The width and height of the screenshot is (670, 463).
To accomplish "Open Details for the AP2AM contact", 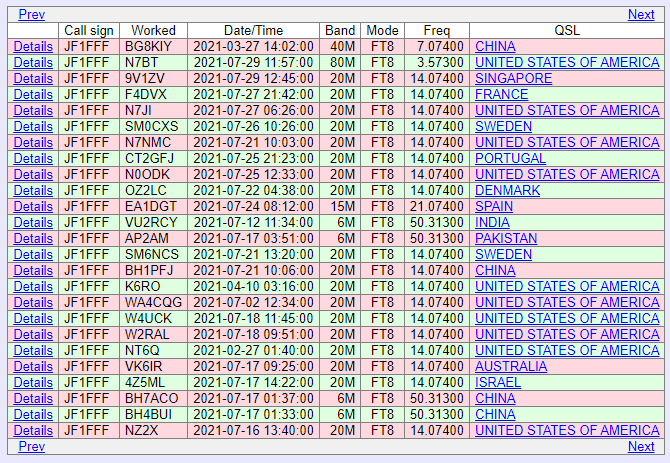I will point(33,238).
